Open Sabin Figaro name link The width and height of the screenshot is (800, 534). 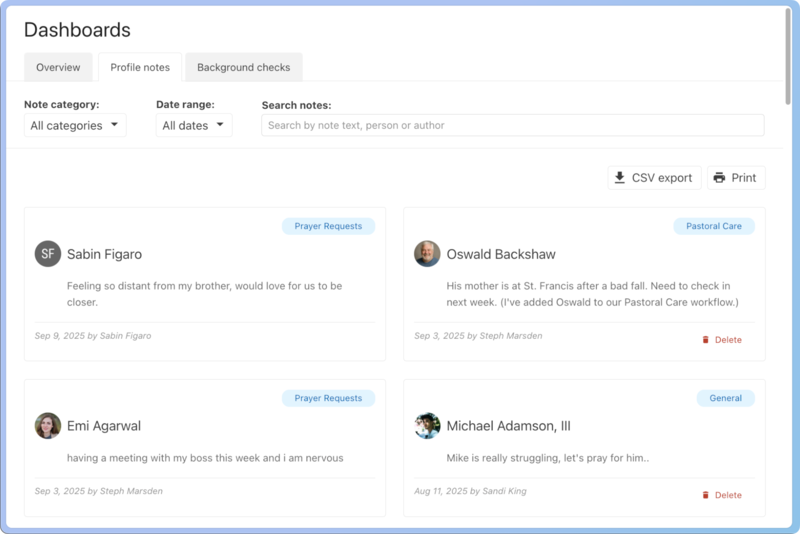tap(105, 254)
